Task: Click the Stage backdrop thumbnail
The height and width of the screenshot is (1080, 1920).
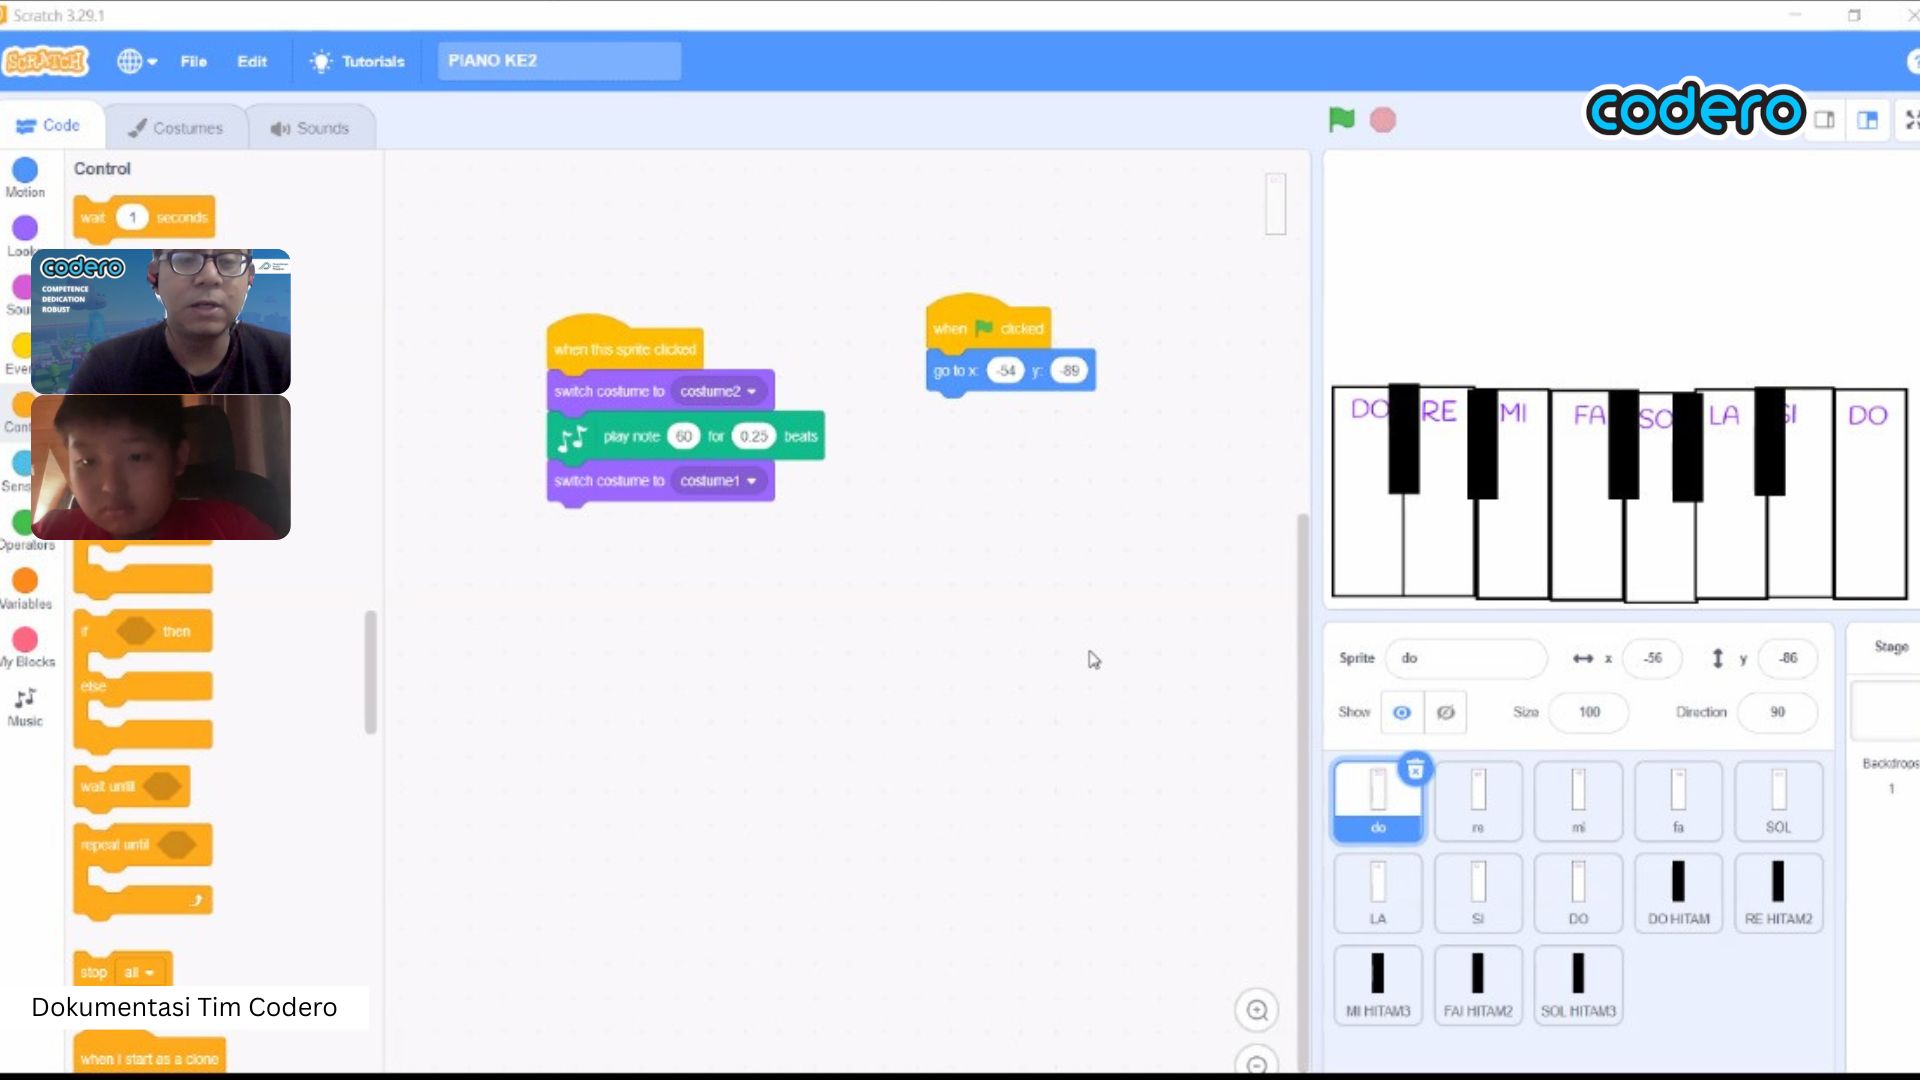Action: pos(1886,711)
